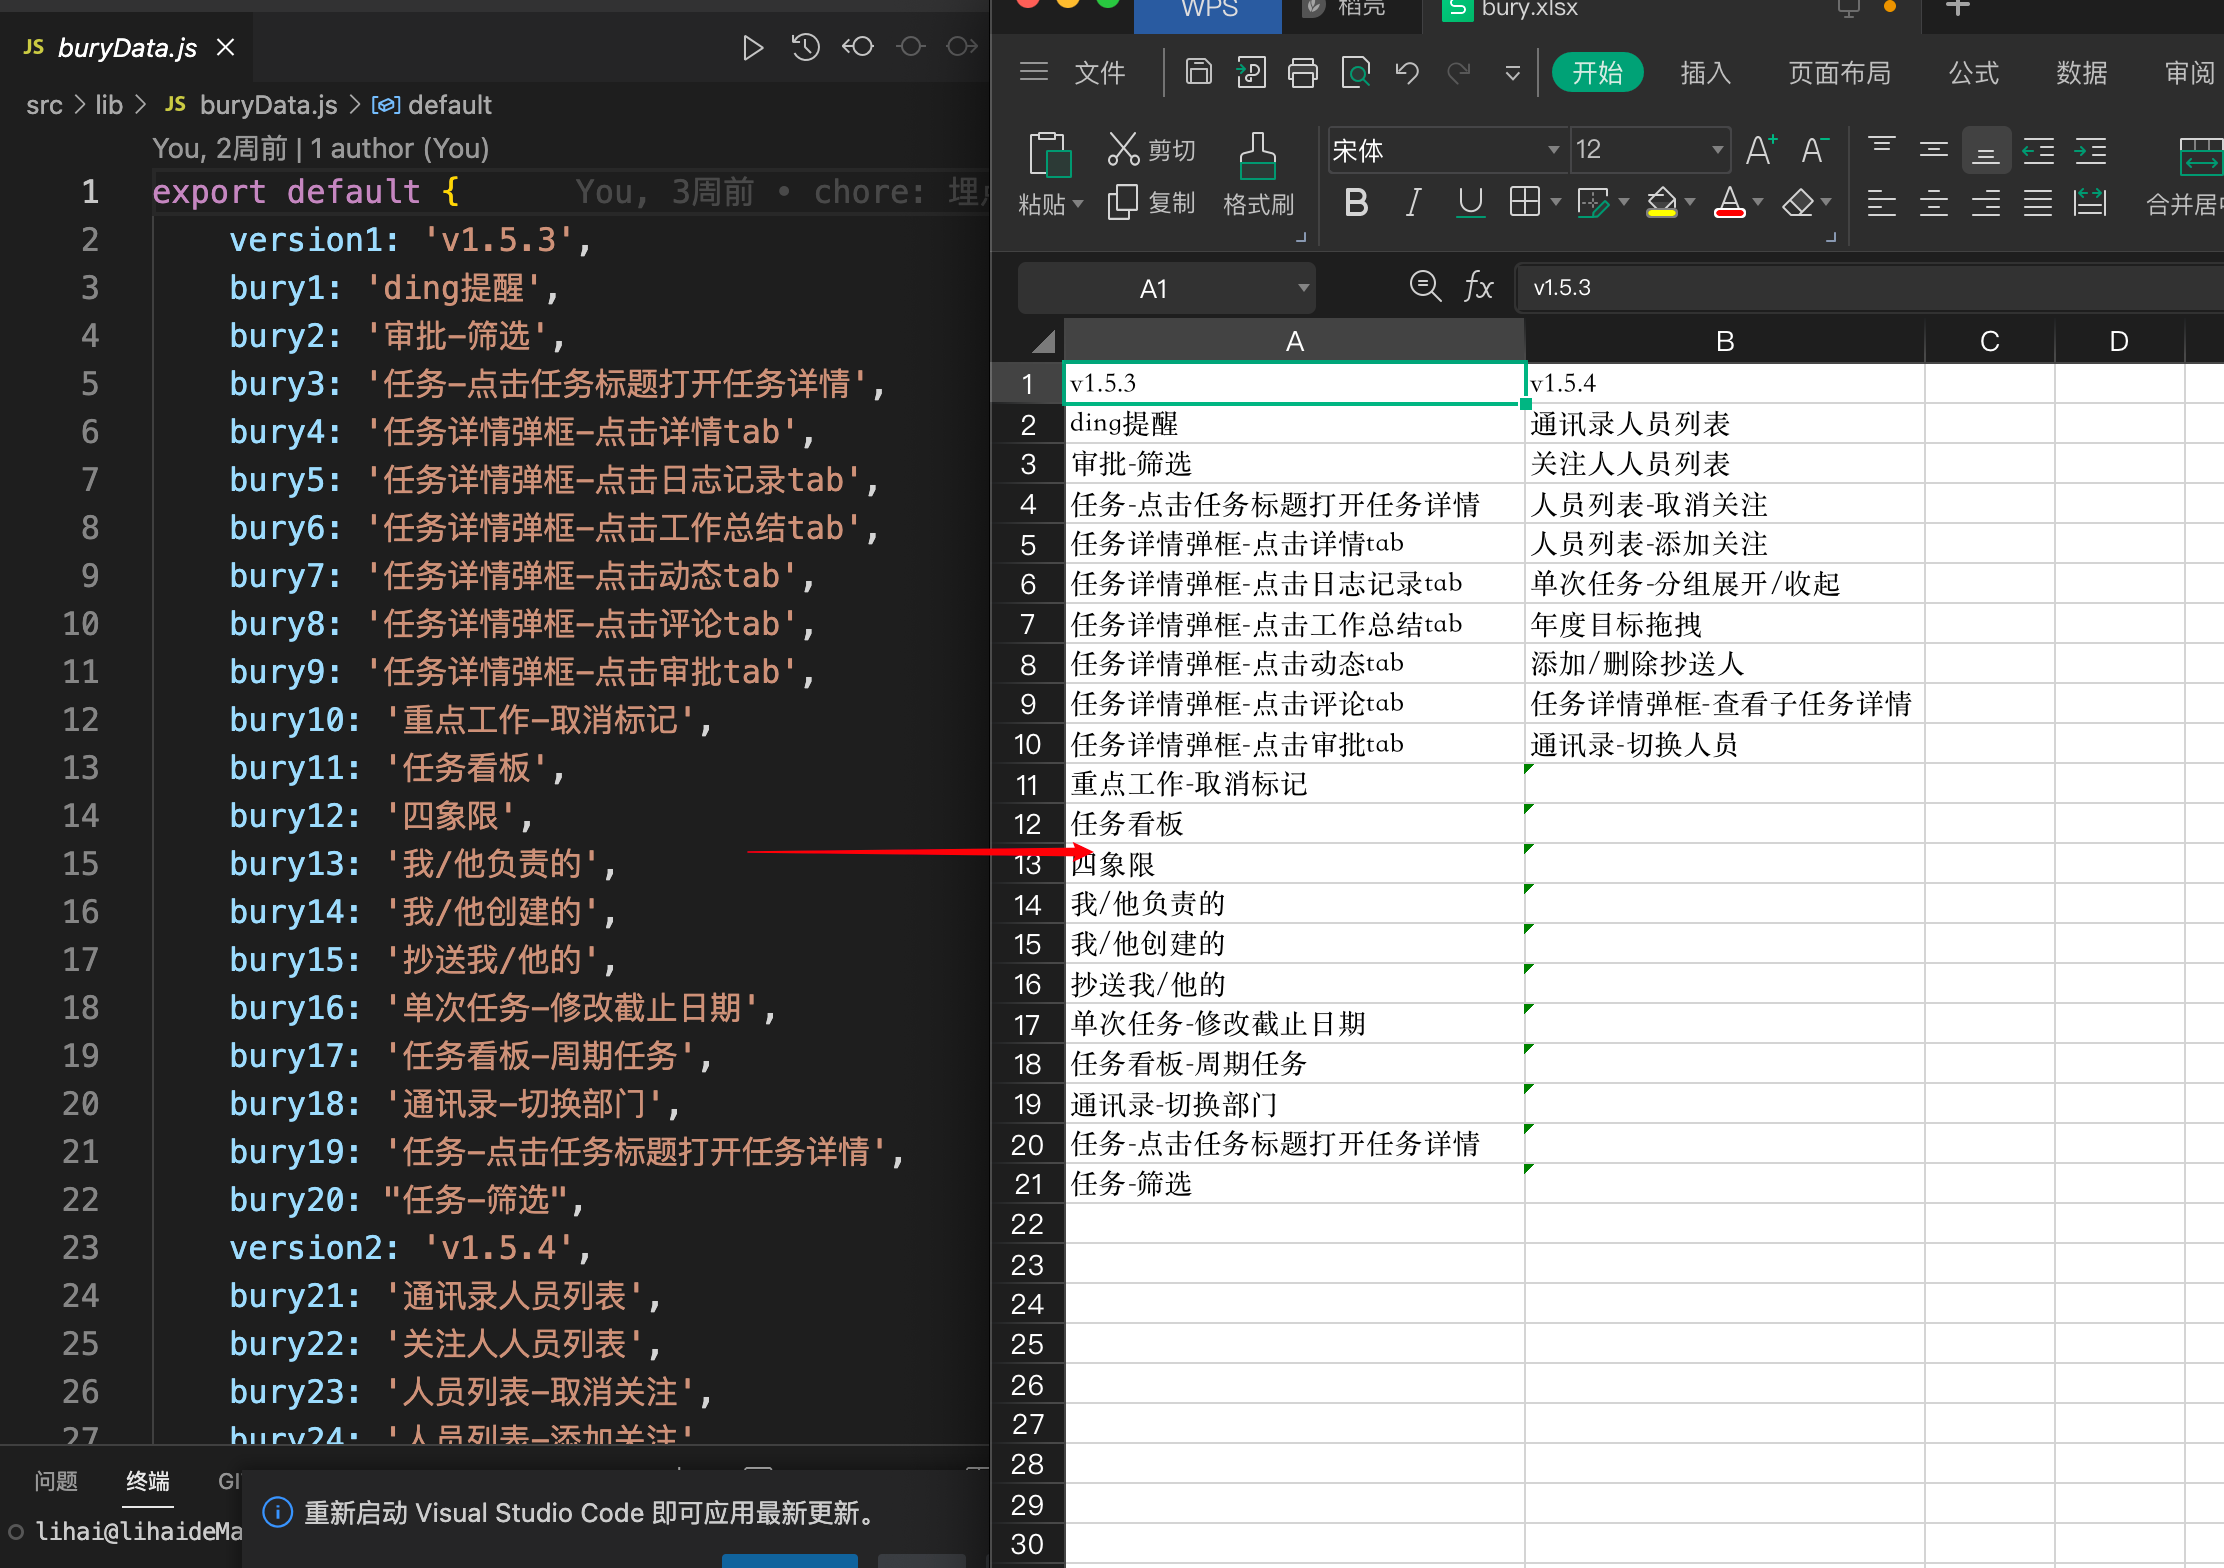The height and width of the screenshot is (1568, 2224).
Task: Click the Undo arrow in WPS toolbar
Action: 1407,73
